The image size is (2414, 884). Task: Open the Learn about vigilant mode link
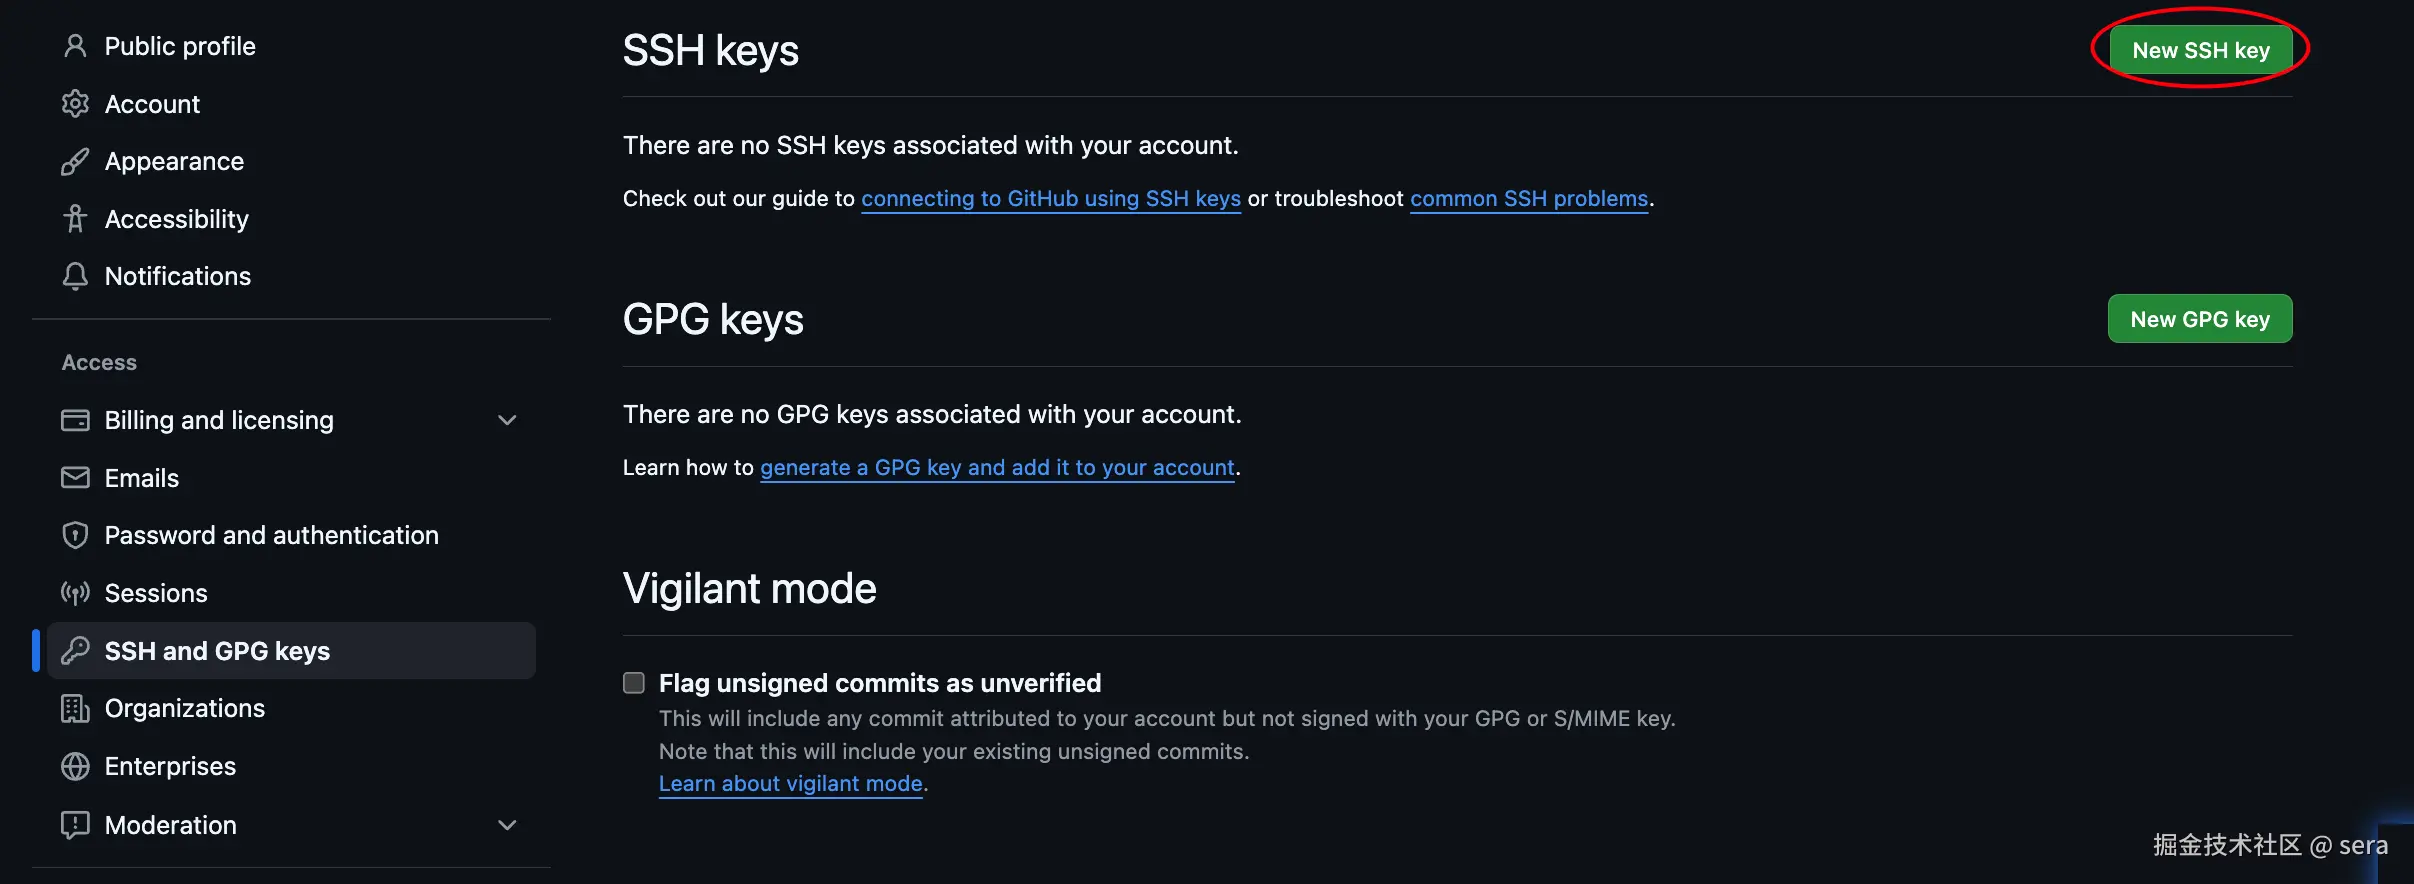click(789, 783)
